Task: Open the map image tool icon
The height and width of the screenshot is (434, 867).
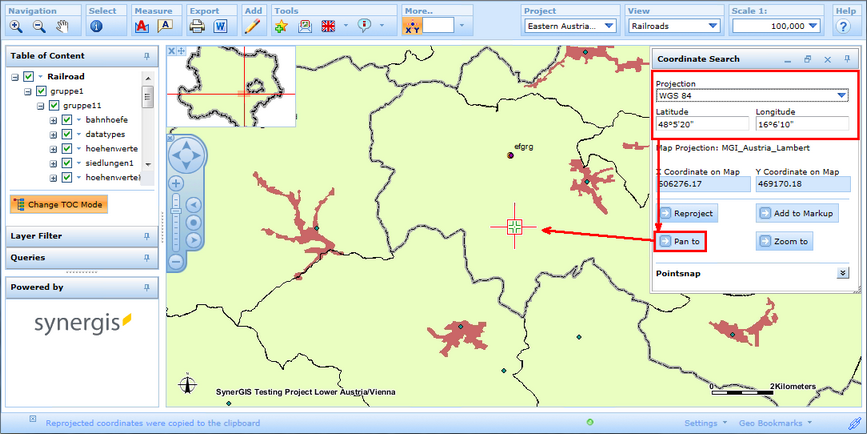Action: 305,26
